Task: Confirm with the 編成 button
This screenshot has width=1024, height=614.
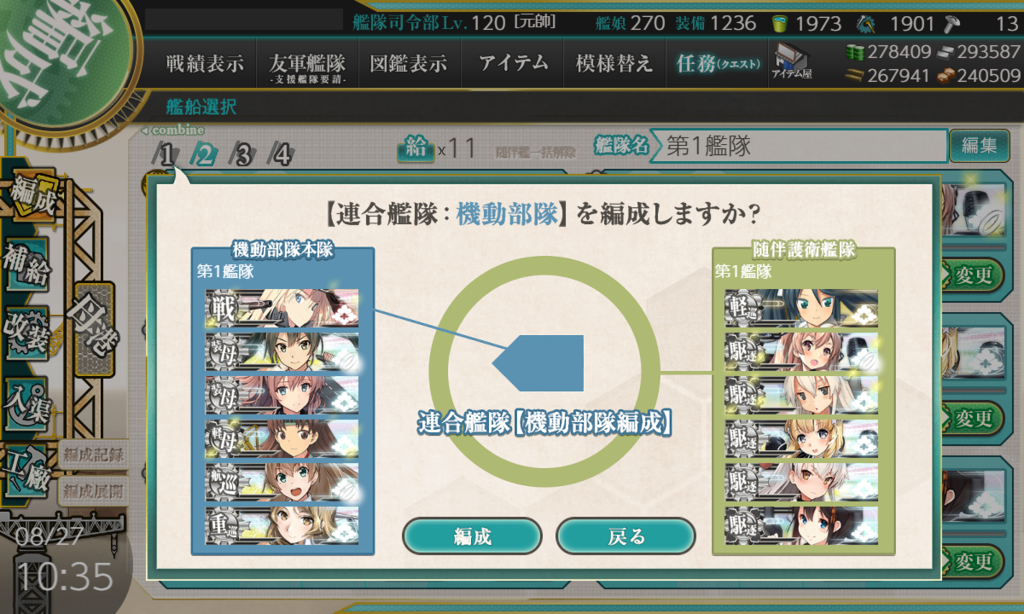Action: point(472,536)
